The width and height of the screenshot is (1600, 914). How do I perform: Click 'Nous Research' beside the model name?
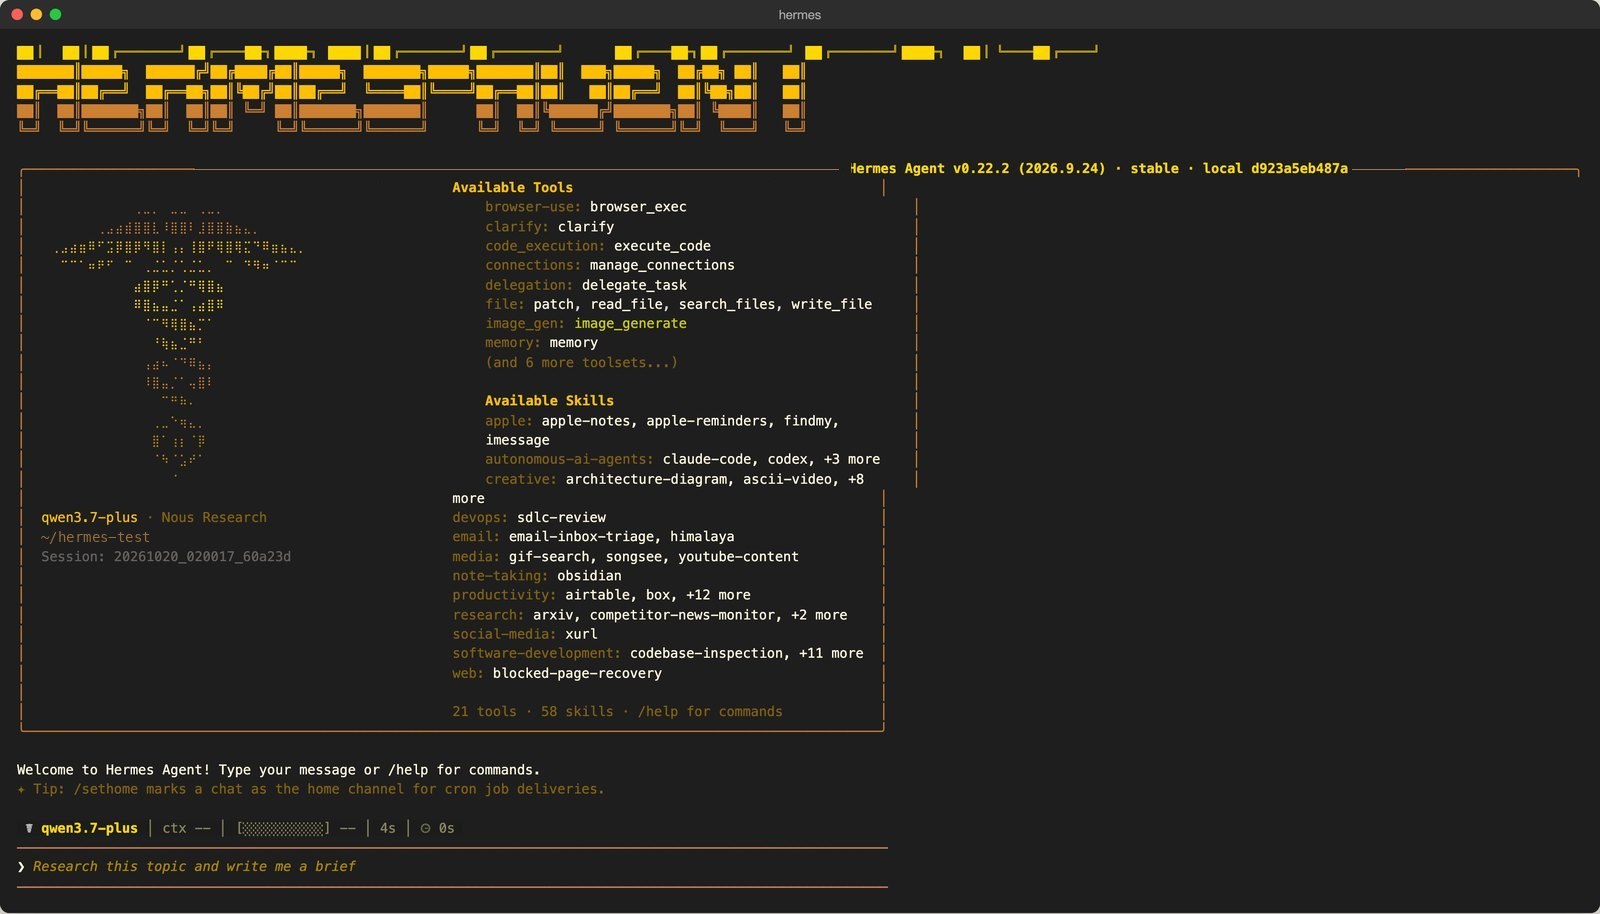[214, 517]
